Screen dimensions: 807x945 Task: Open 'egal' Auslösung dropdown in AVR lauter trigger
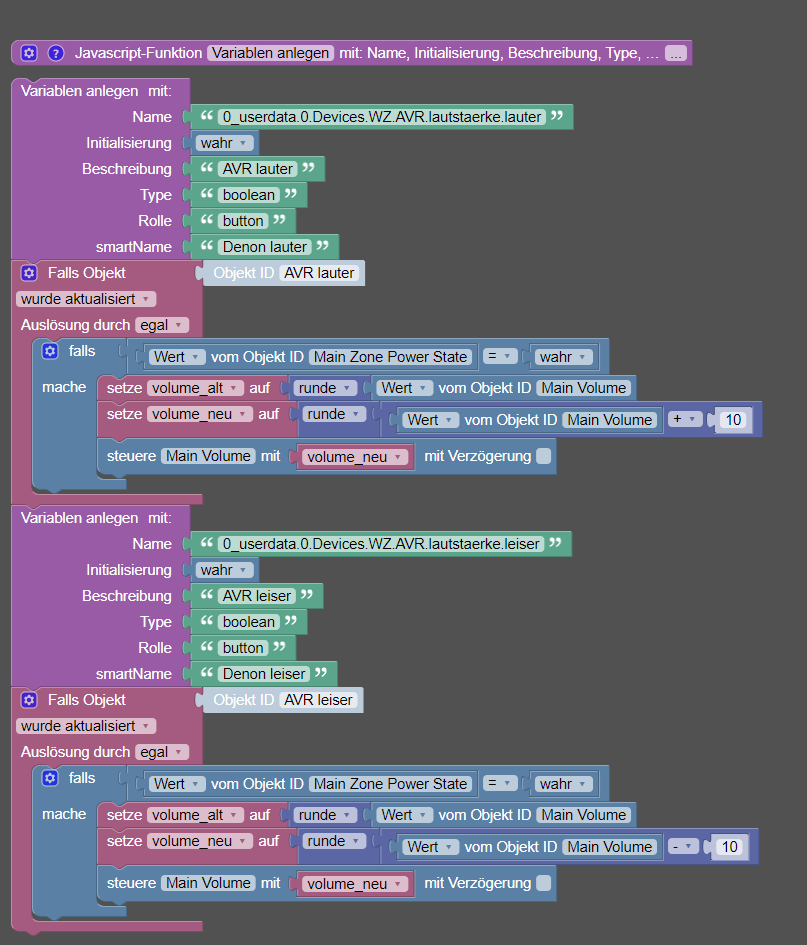(x=162, y=325)
